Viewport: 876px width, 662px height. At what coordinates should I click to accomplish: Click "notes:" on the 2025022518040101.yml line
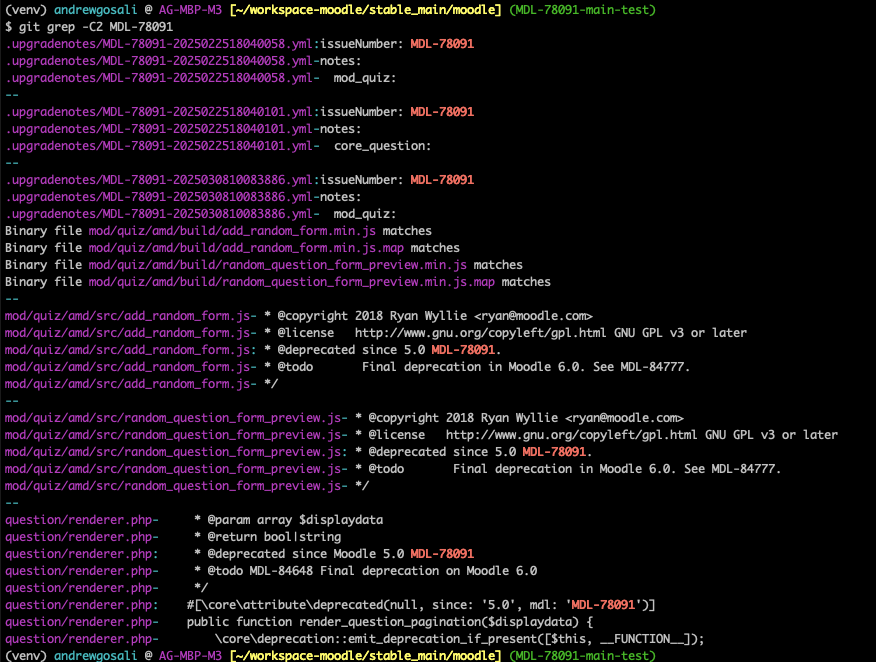pos(340,128)
